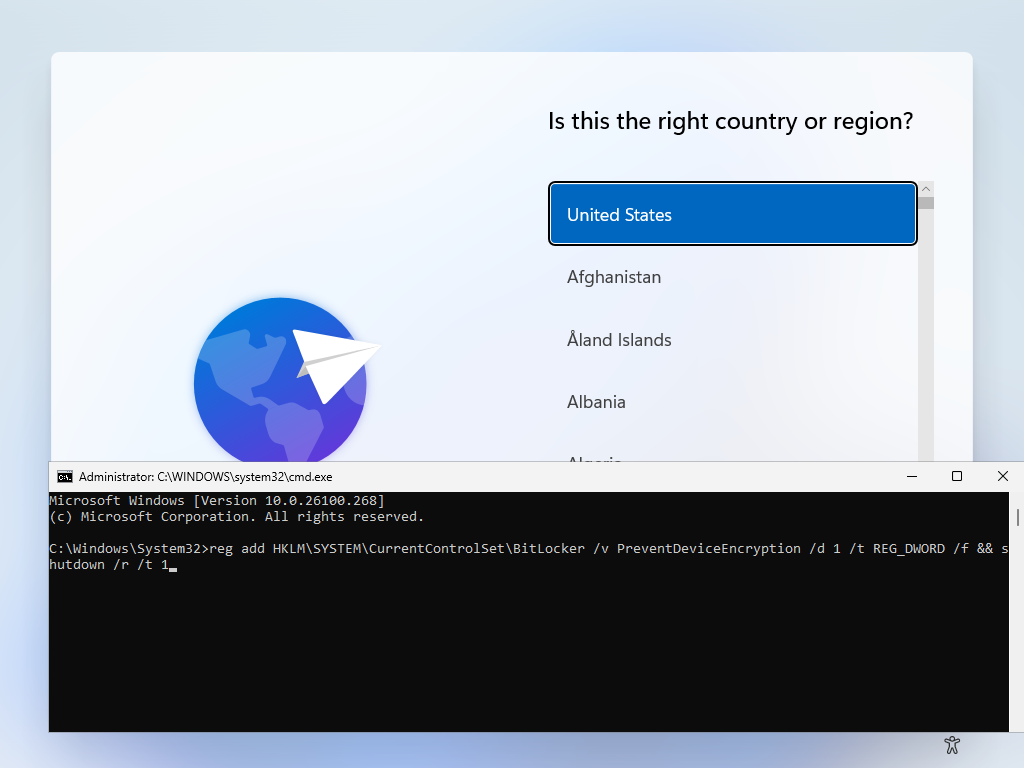This screenshot has height=768, width=1024.
Task: Close the Command Prompt window
Action: click(x=1002, y=477)
